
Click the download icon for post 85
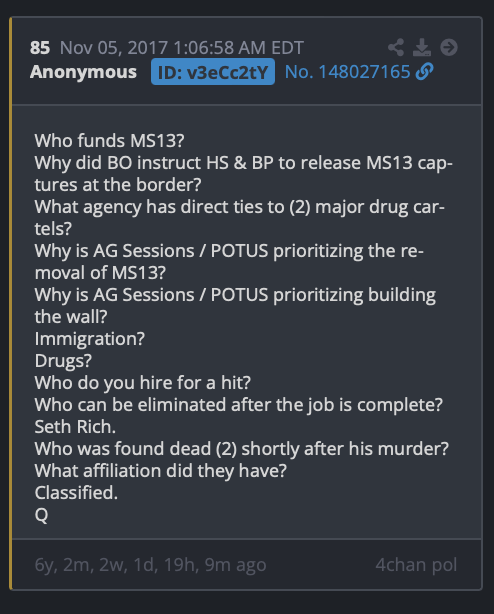tap(422, 47)
